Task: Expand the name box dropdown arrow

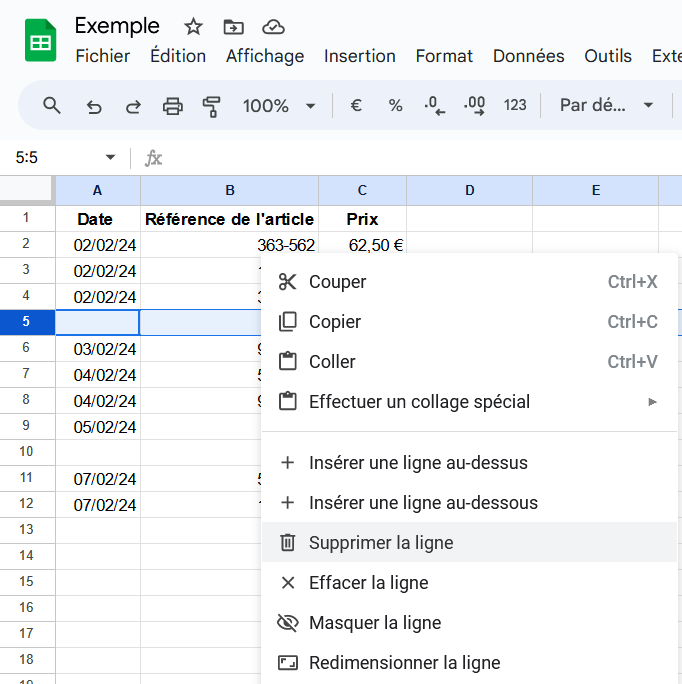Action: pos(110,157)
